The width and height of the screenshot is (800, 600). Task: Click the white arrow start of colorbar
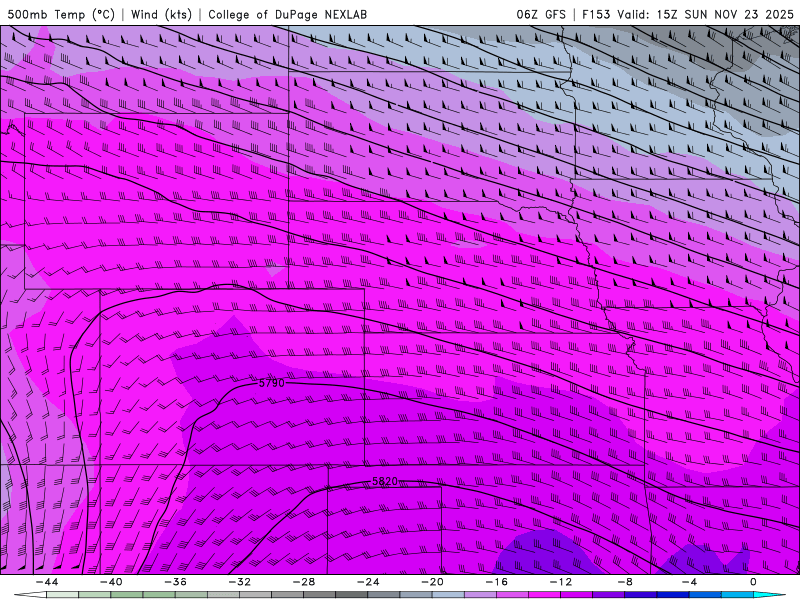pyautogui.click(x=30, y=595)
